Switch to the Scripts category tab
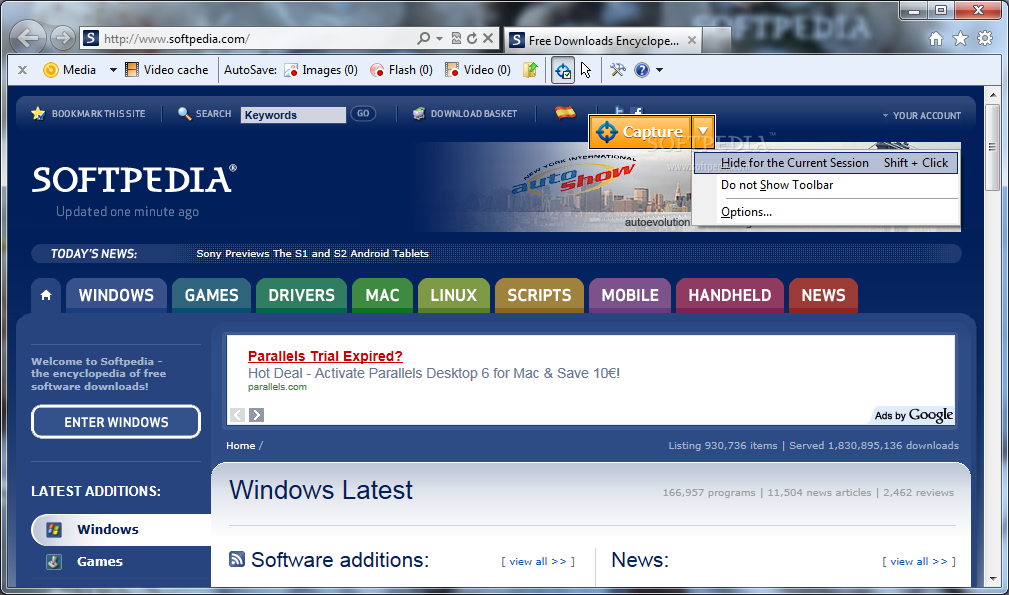The width and height of the screenshot is (1009, 595). coord(539,295)
